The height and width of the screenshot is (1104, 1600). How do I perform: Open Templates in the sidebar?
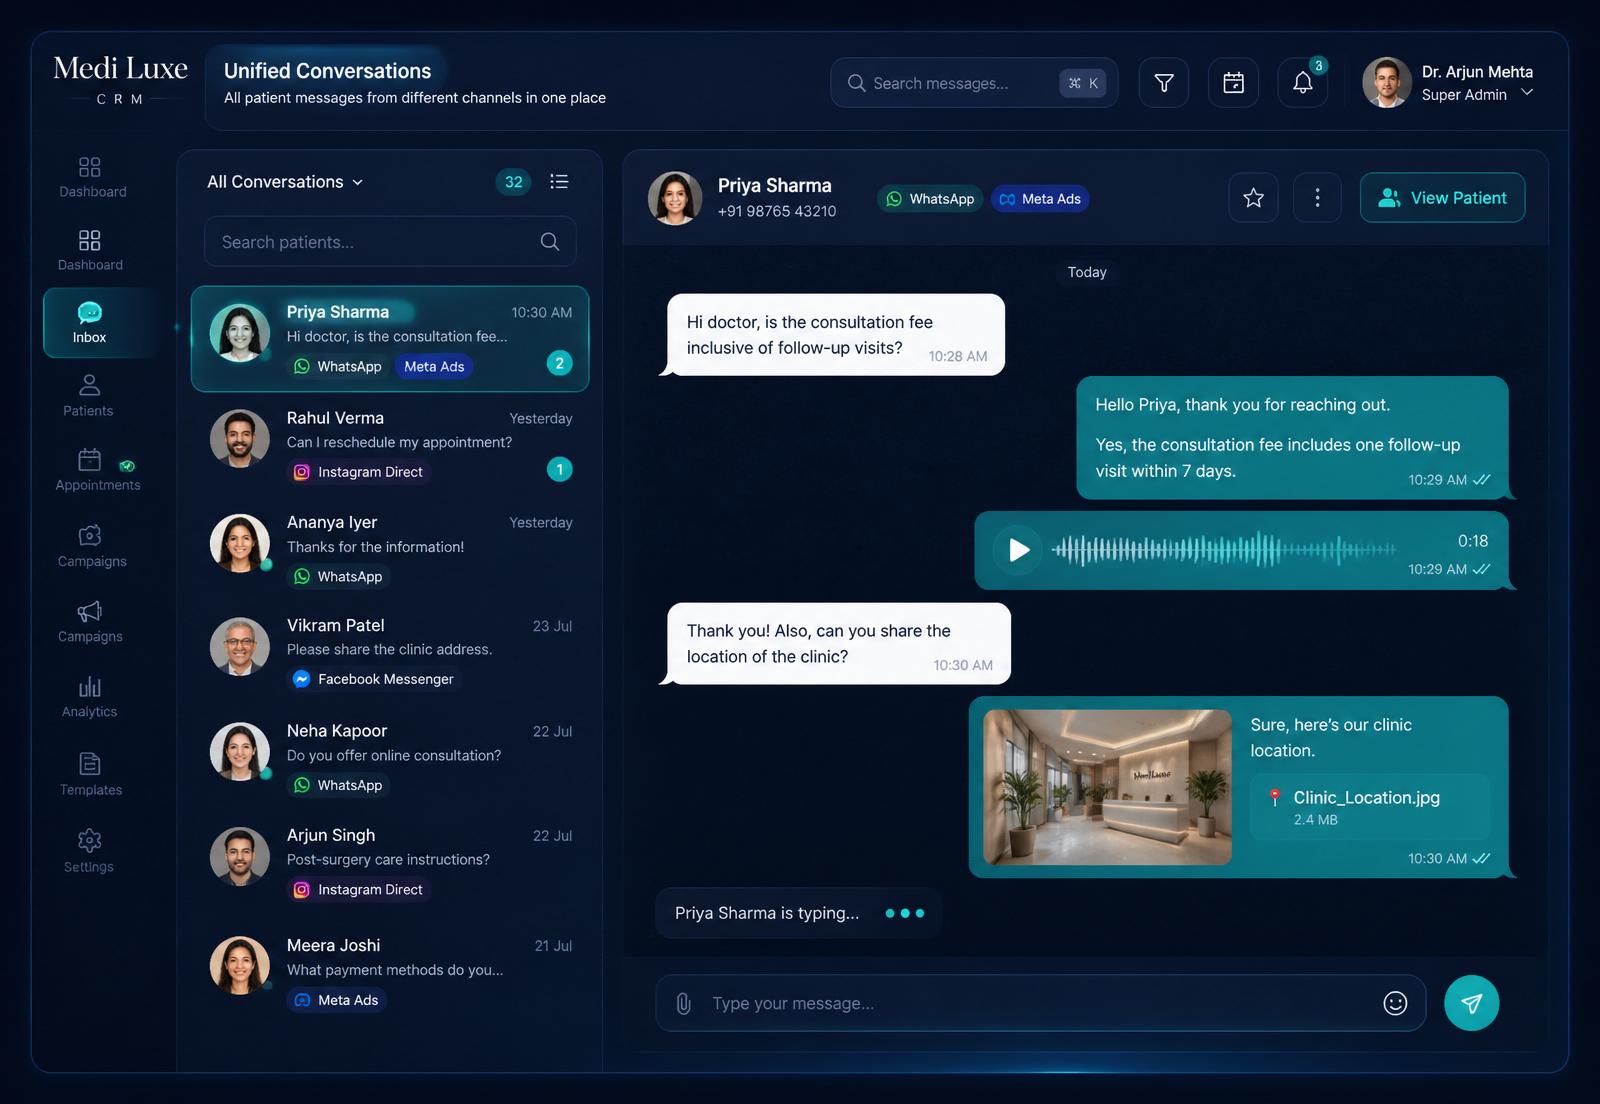coord(90,774)
